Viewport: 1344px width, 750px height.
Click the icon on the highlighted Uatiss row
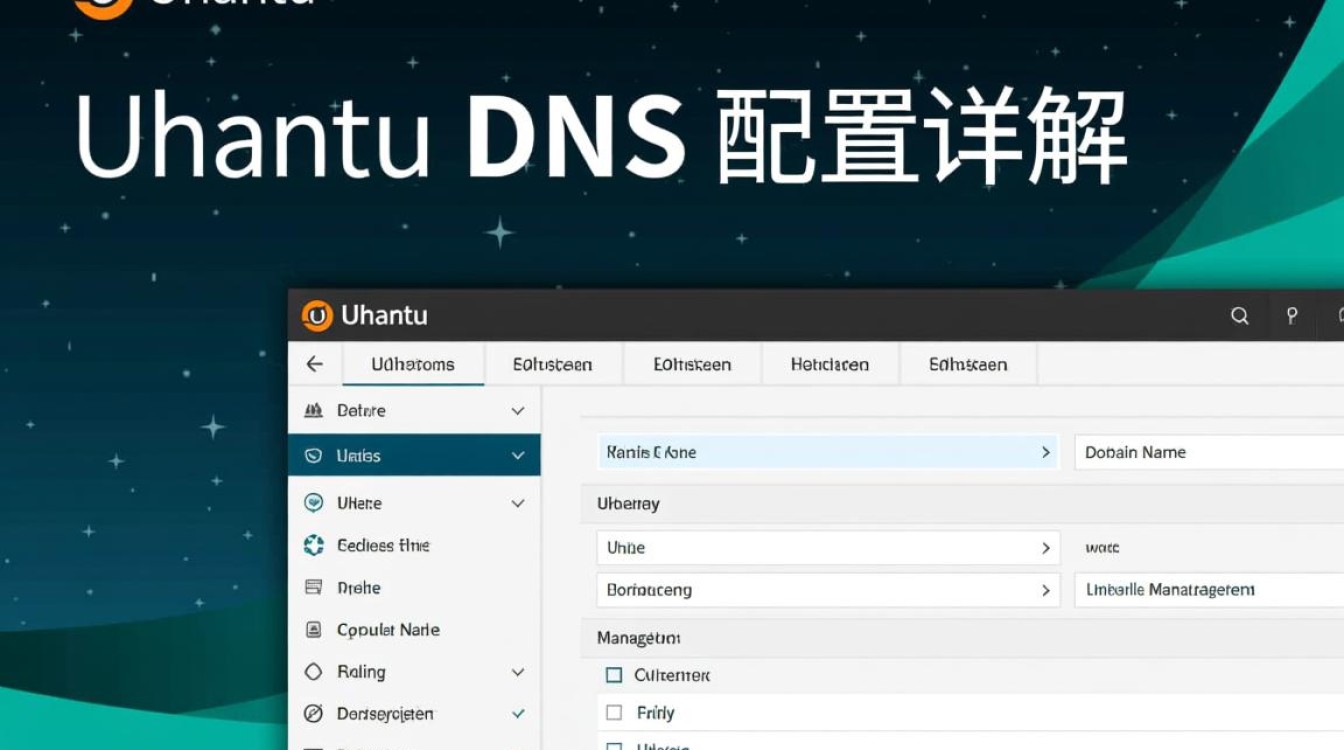[313, 456]
